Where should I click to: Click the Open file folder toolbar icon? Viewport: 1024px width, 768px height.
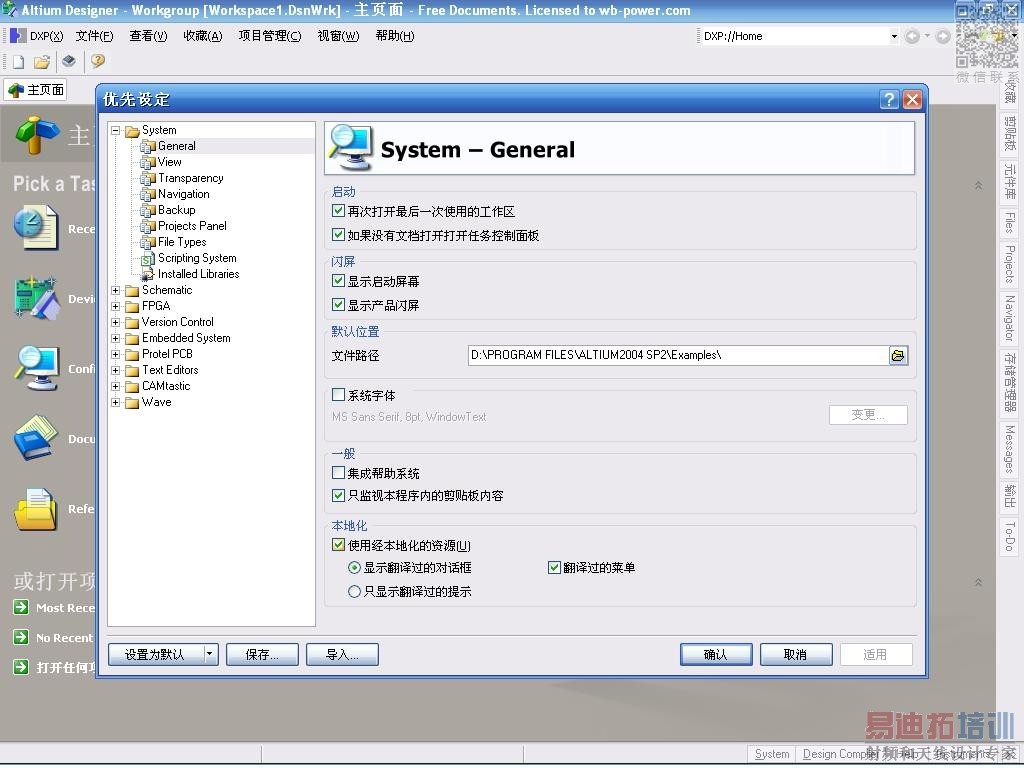click(x=42, y=61)
